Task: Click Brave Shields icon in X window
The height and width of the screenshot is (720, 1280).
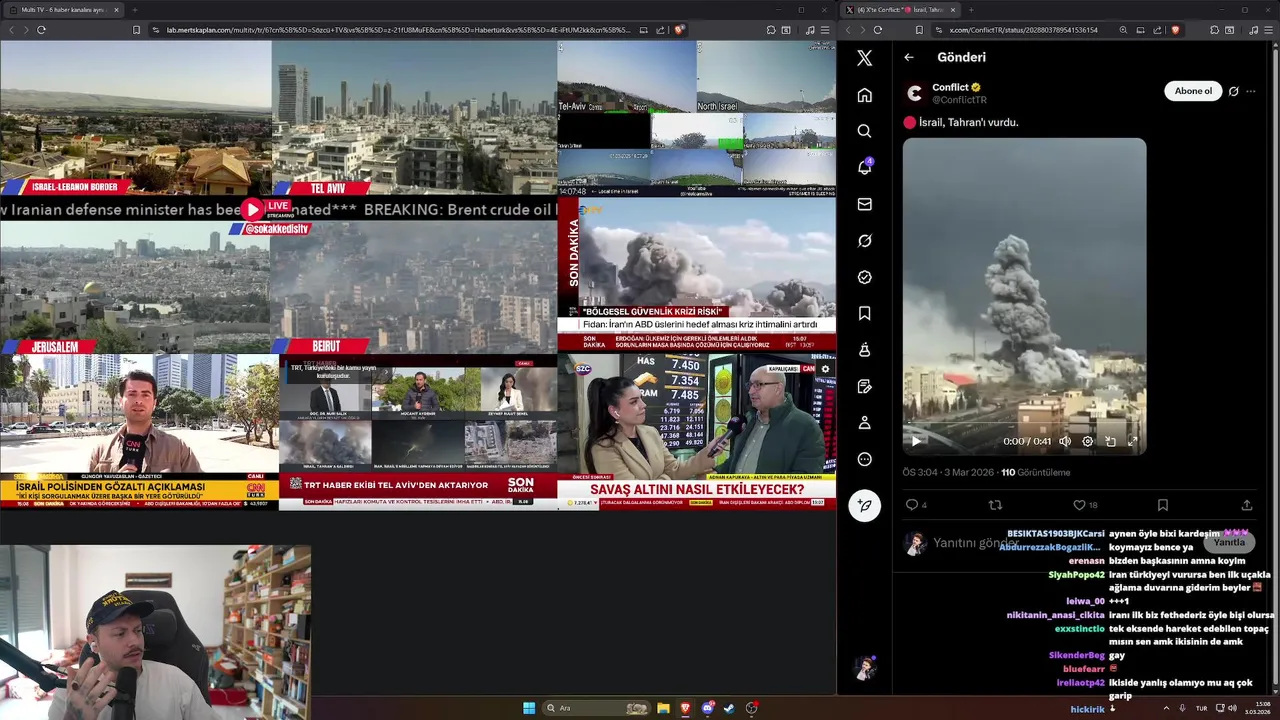Action: tap(1176, 30)
